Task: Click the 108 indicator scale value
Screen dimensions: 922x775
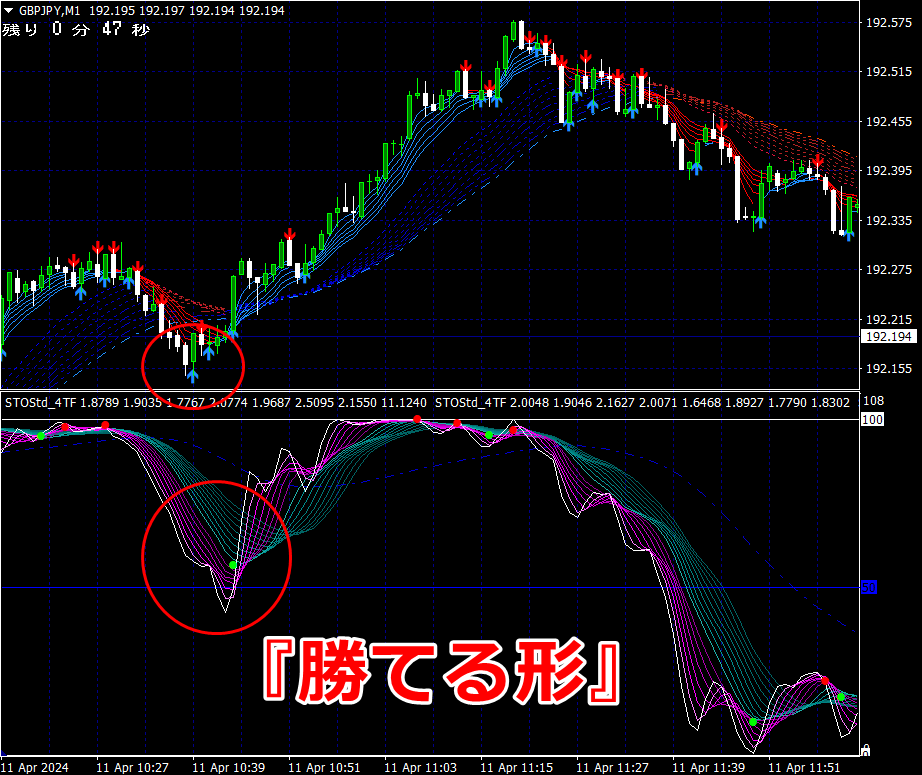Action: tap(873, 401)
